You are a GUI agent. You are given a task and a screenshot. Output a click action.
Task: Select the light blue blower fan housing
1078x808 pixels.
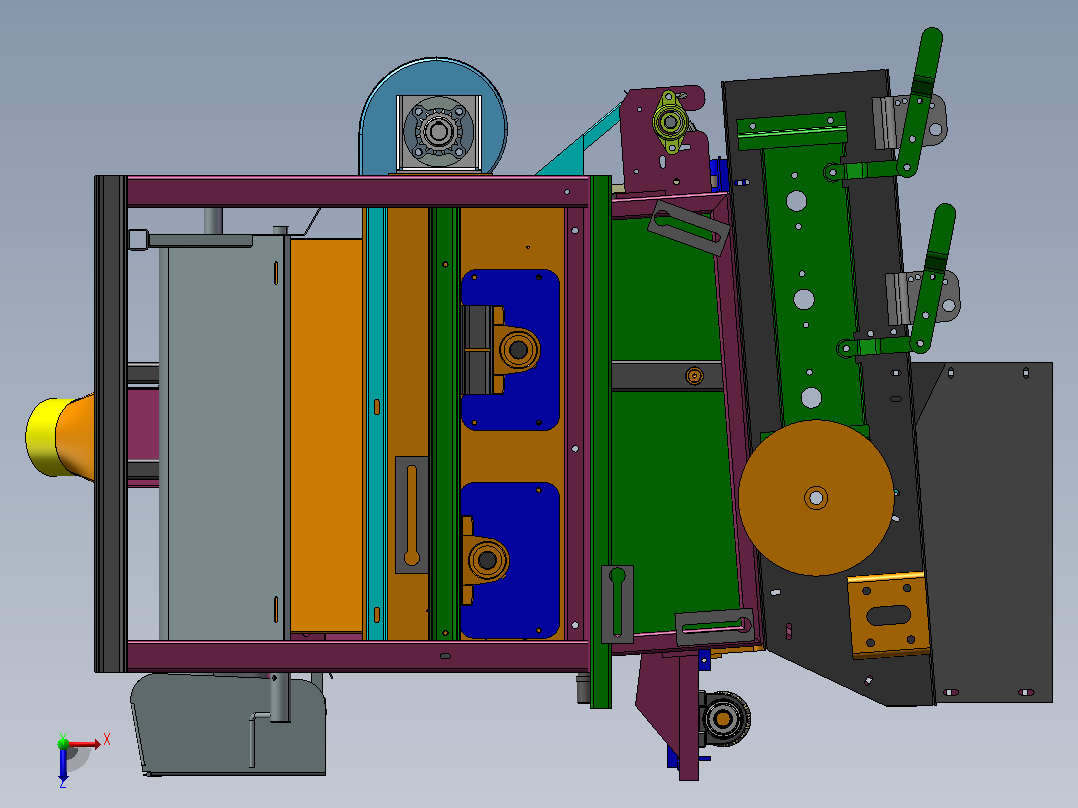433,117
